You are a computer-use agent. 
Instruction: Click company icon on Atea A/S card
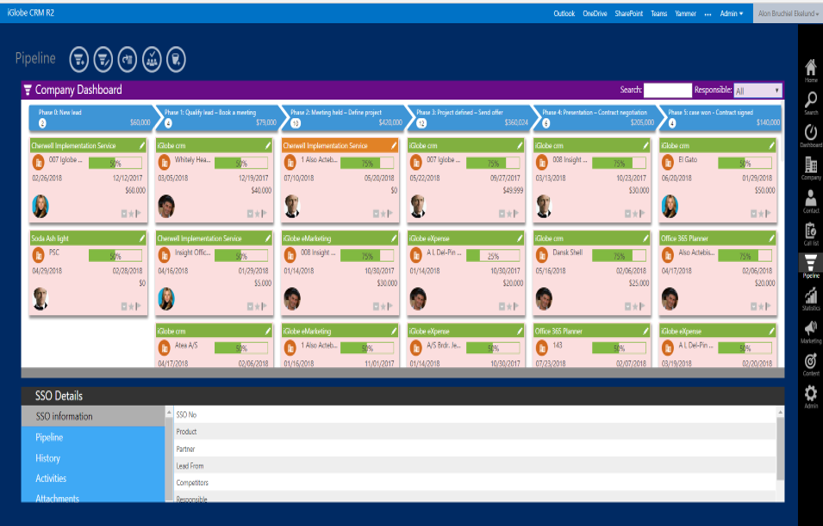click(x=164, y=348)
